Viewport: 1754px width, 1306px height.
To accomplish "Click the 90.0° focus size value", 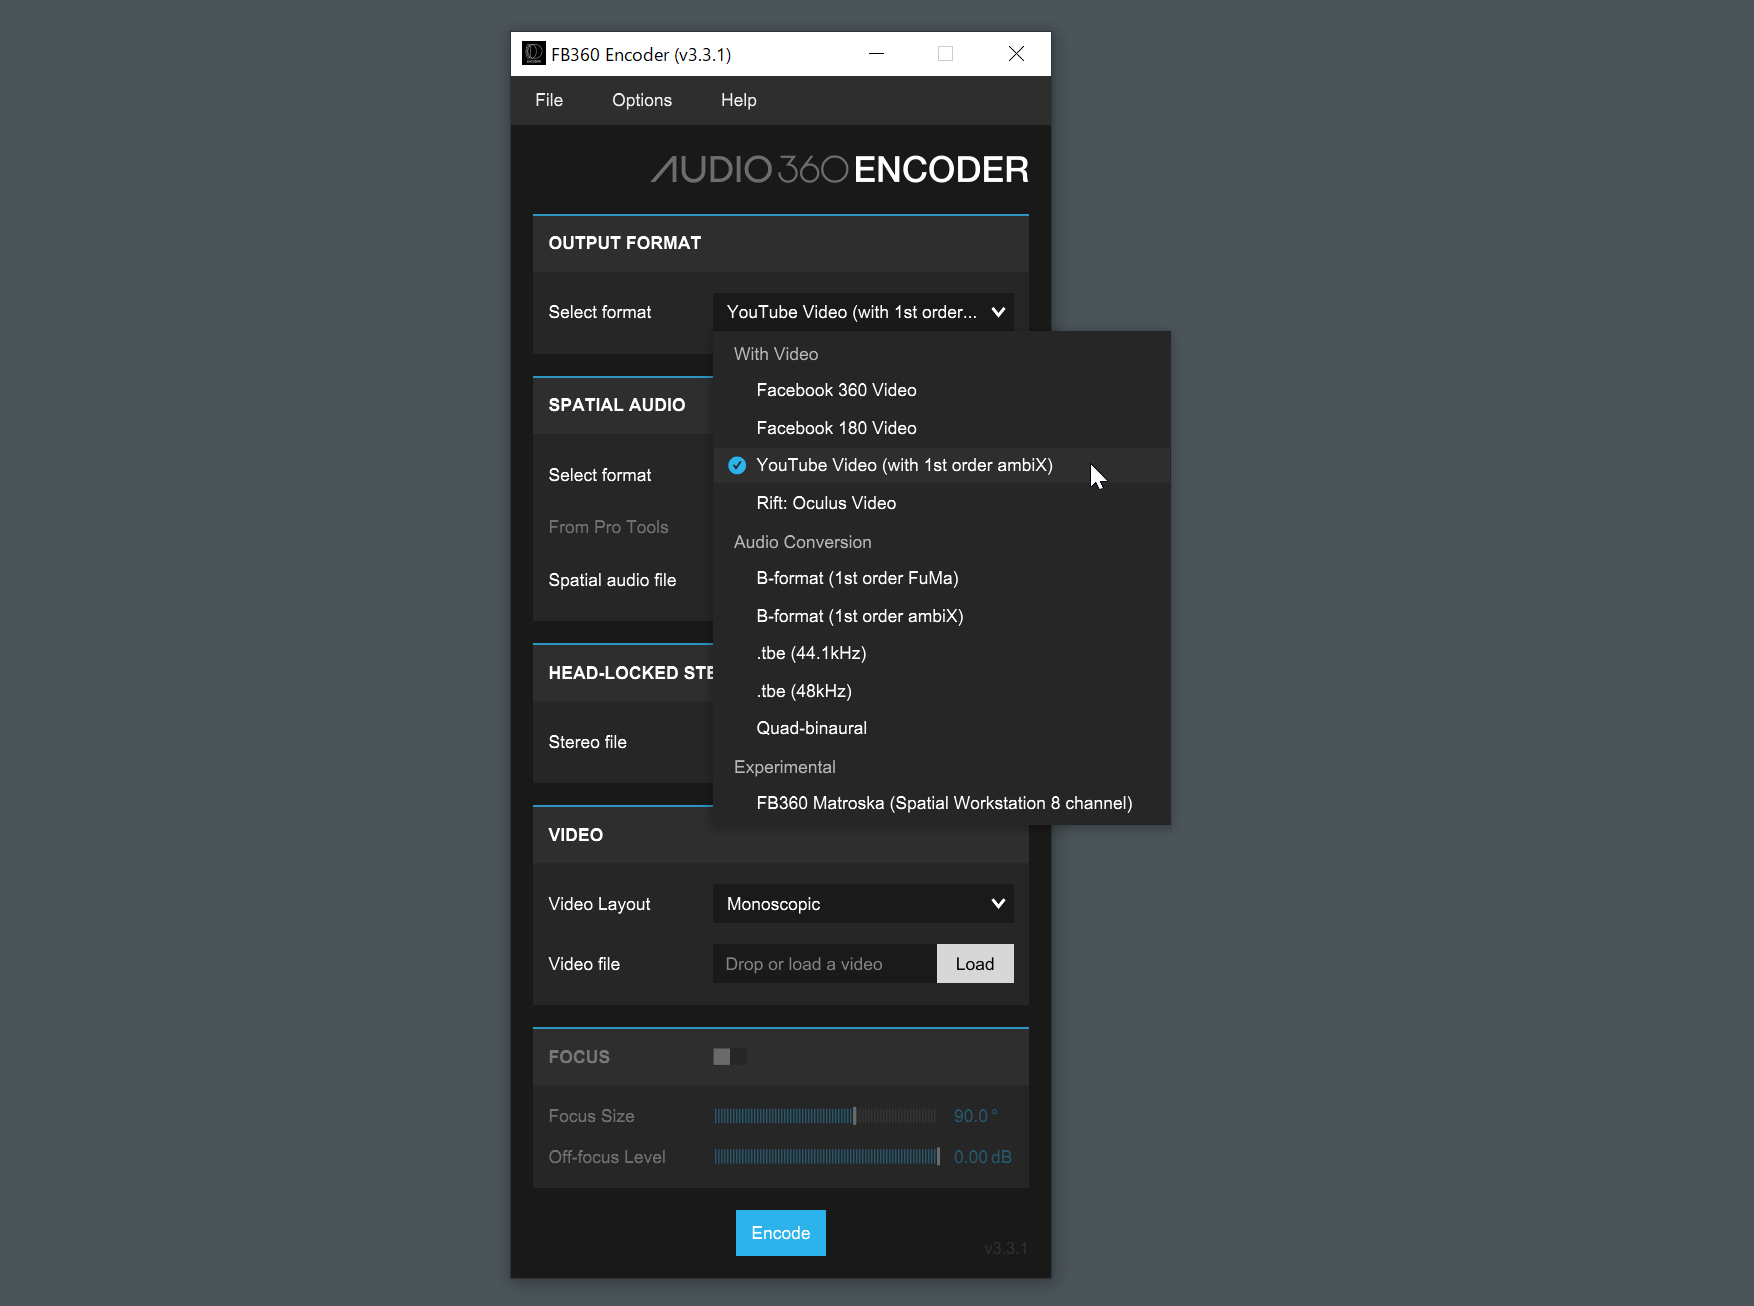I will [x=975, y=1116].
